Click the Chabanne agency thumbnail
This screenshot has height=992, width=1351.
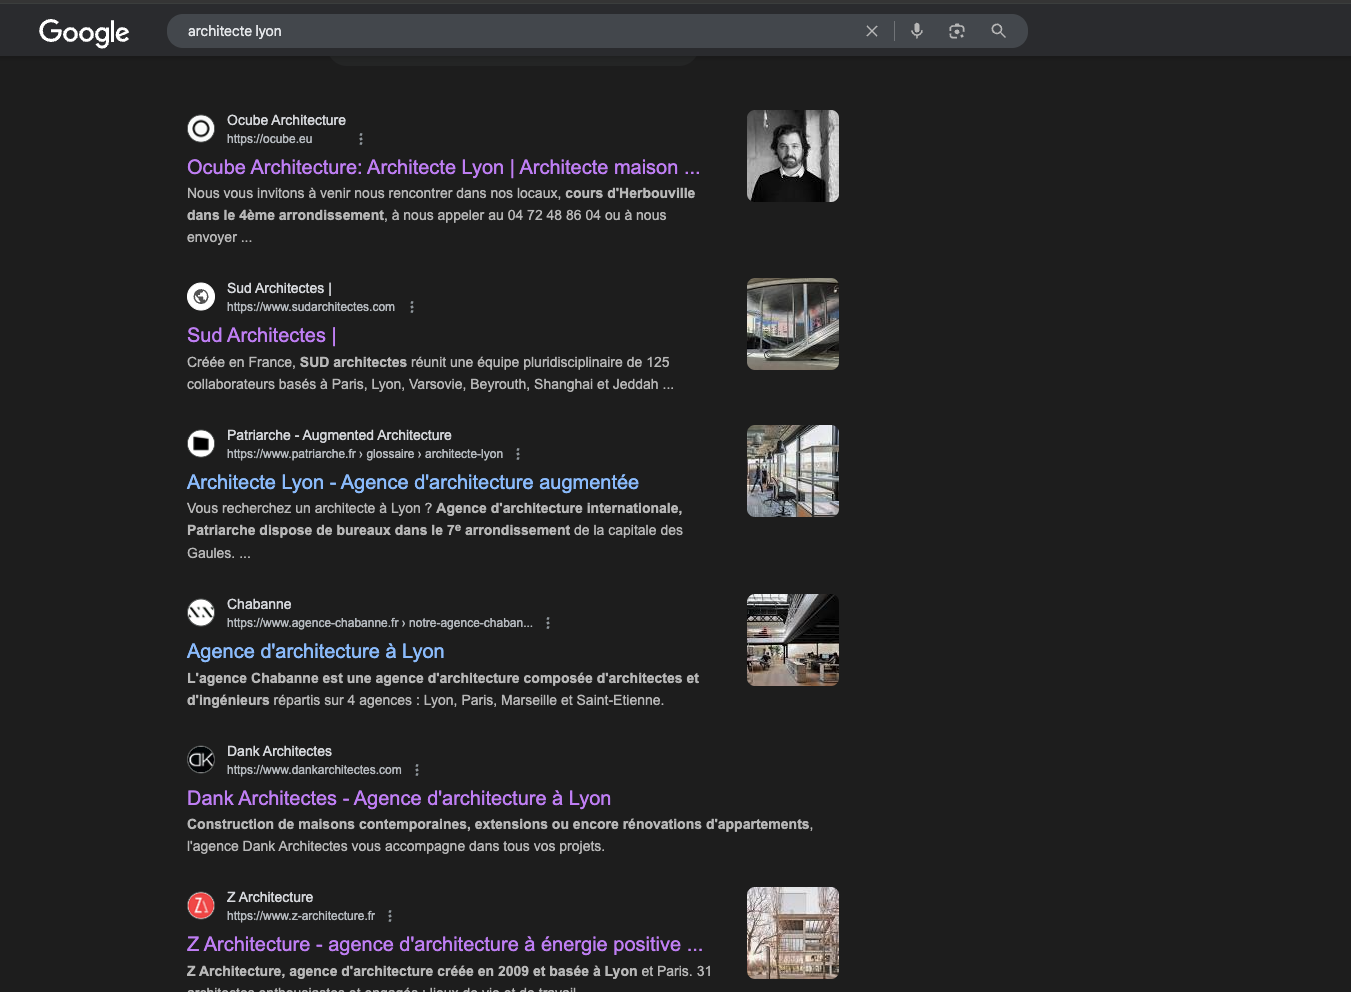point(793,640)
